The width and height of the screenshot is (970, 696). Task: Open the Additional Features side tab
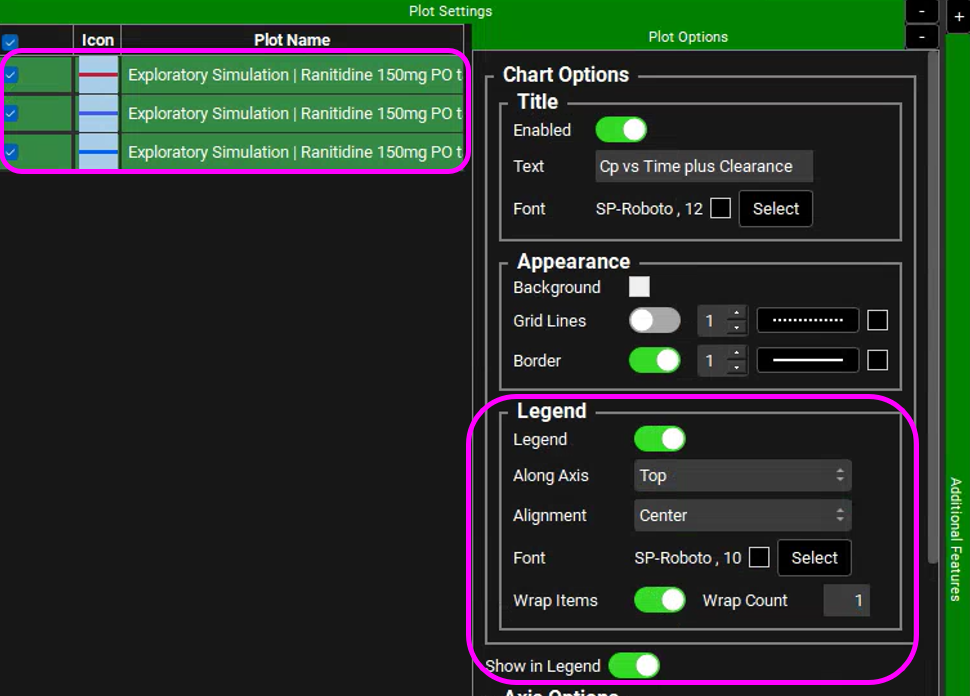[956, 538]
